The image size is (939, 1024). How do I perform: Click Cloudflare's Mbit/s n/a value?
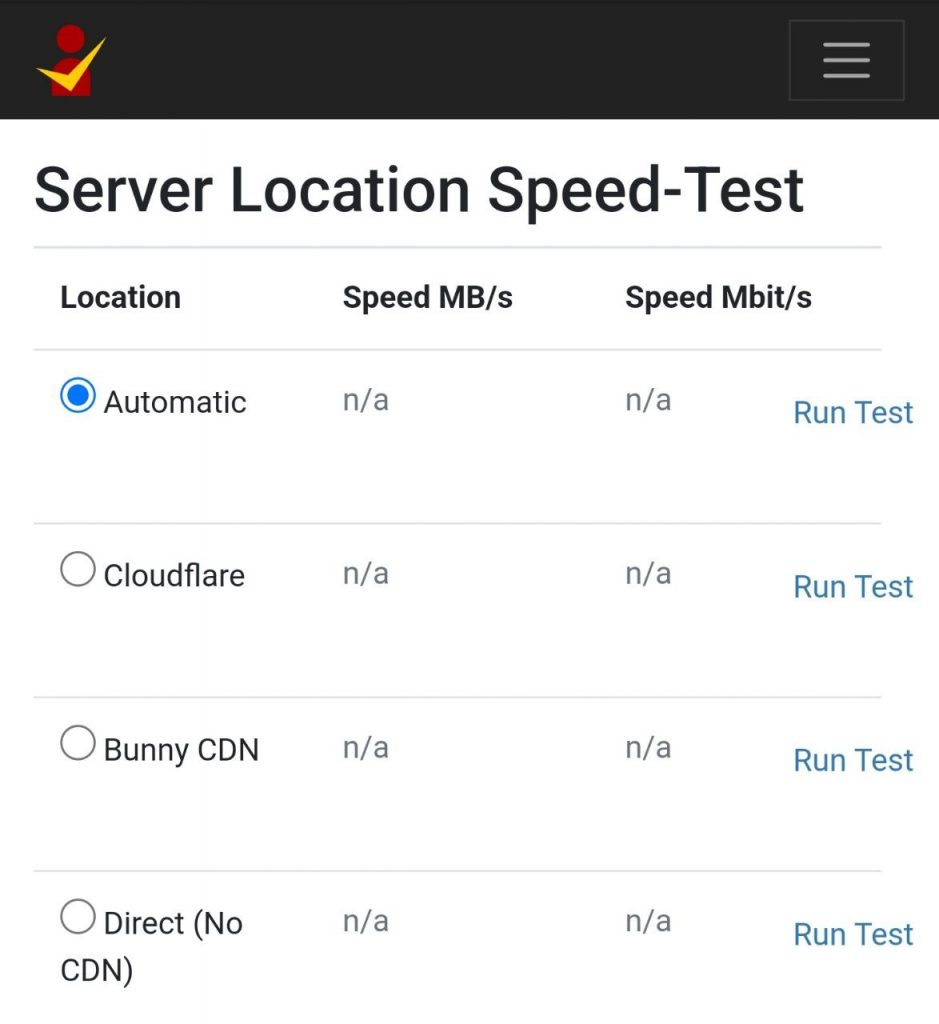648,573
